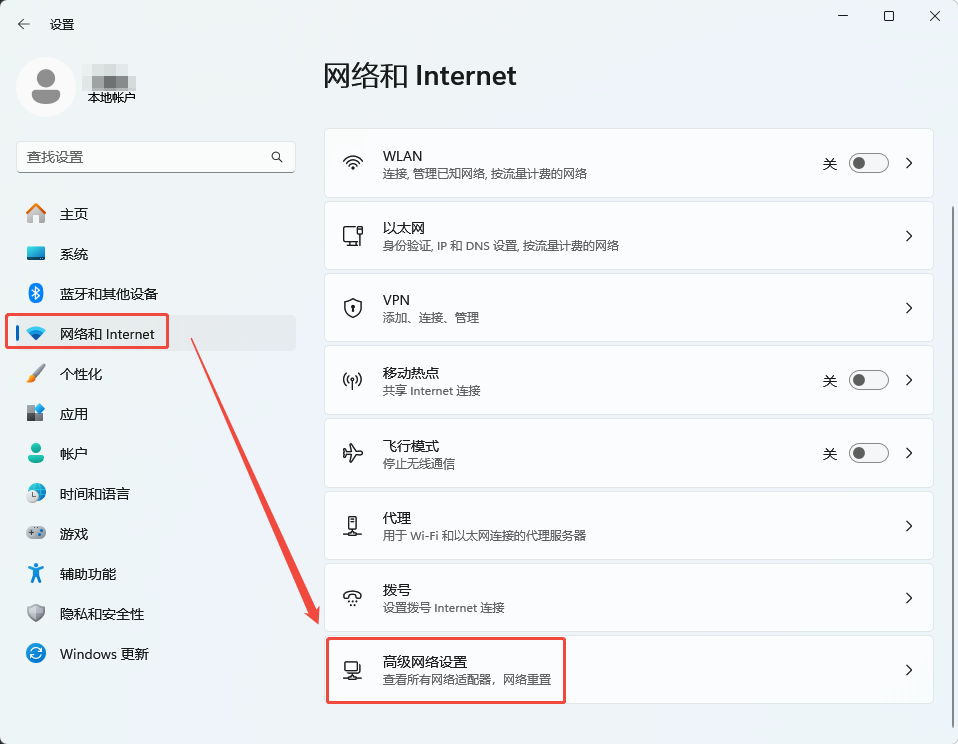Image resolution: width=958 pixels, height=744 pixels.
Task: Click the back arrow in the title bar
Action: [24, 24]
